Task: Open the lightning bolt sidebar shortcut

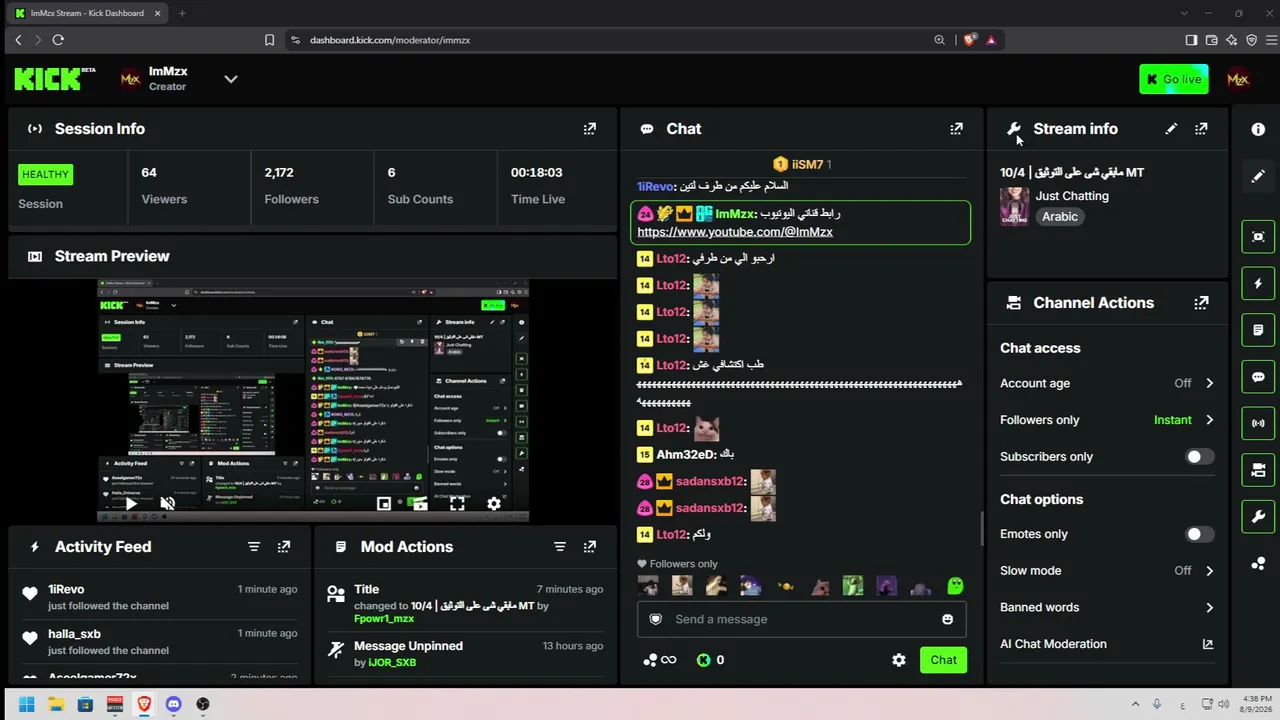Action: pyautogui.click(x=1258, y=283)
